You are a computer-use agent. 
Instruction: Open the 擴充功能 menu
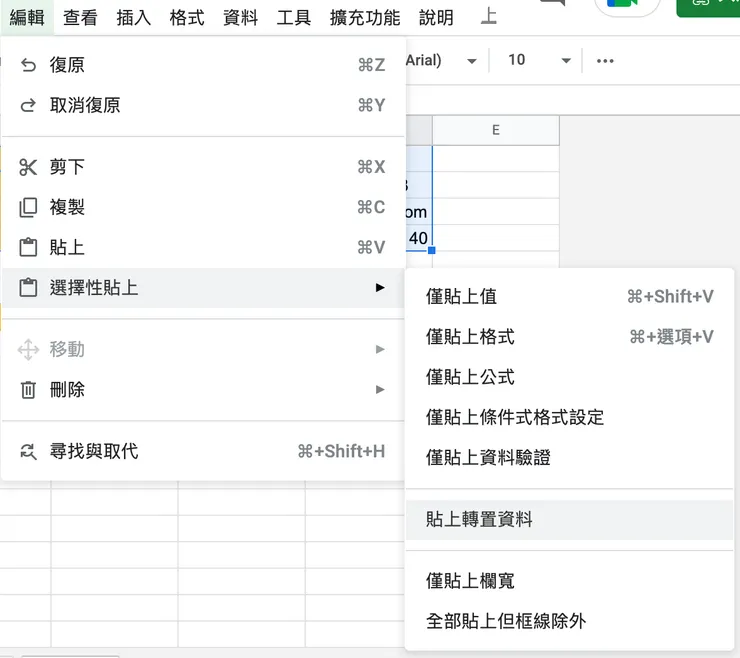tap(365, 17)
